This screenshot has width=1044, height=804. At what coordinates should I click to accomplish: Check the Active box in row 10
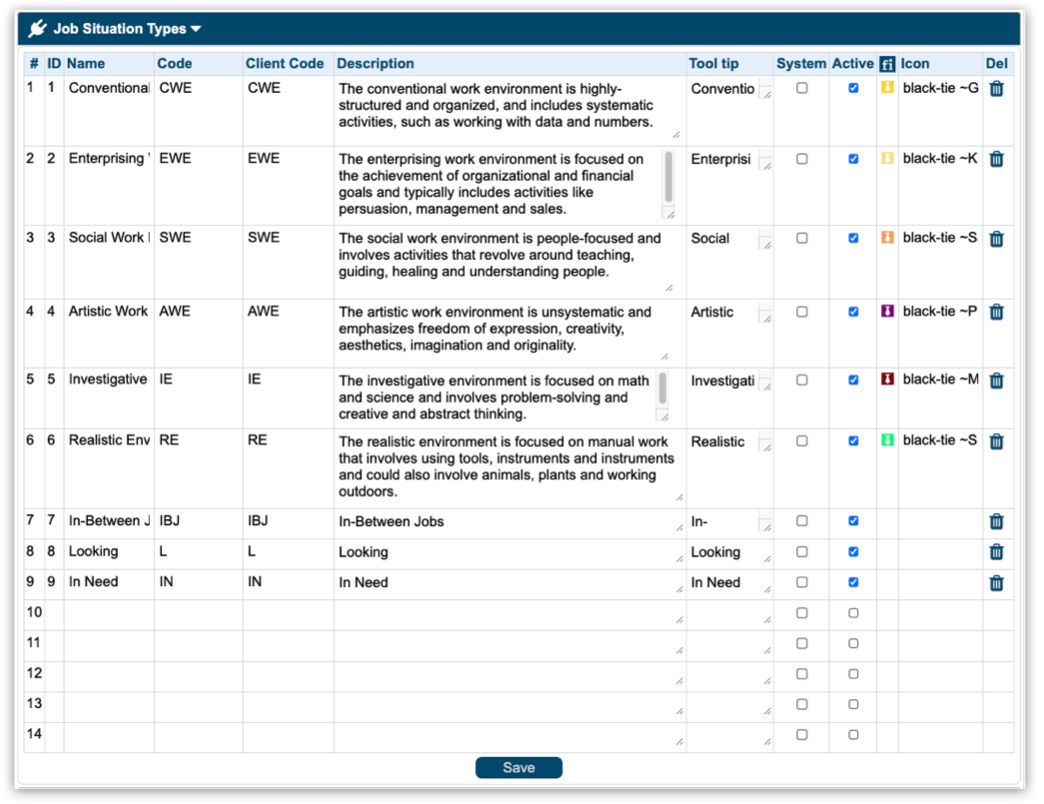(x=853, y=613)
